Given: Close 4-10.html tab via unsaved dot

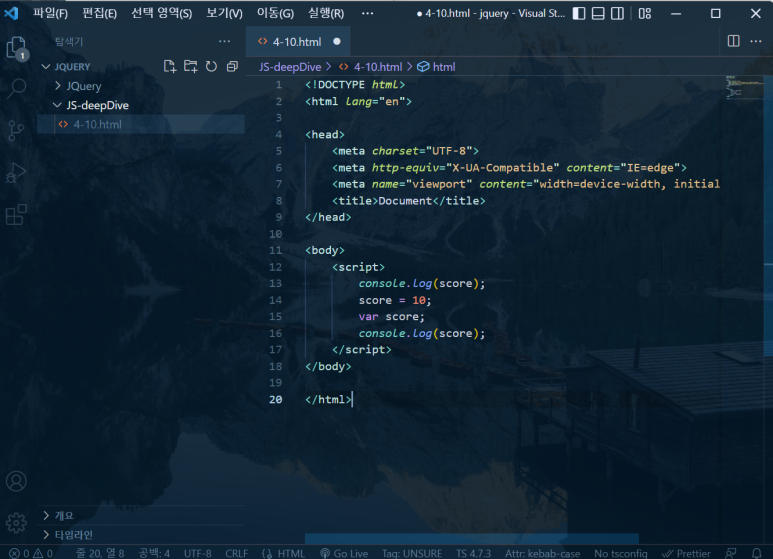Looking at the screenshot, I should click(x=337, y=42).
